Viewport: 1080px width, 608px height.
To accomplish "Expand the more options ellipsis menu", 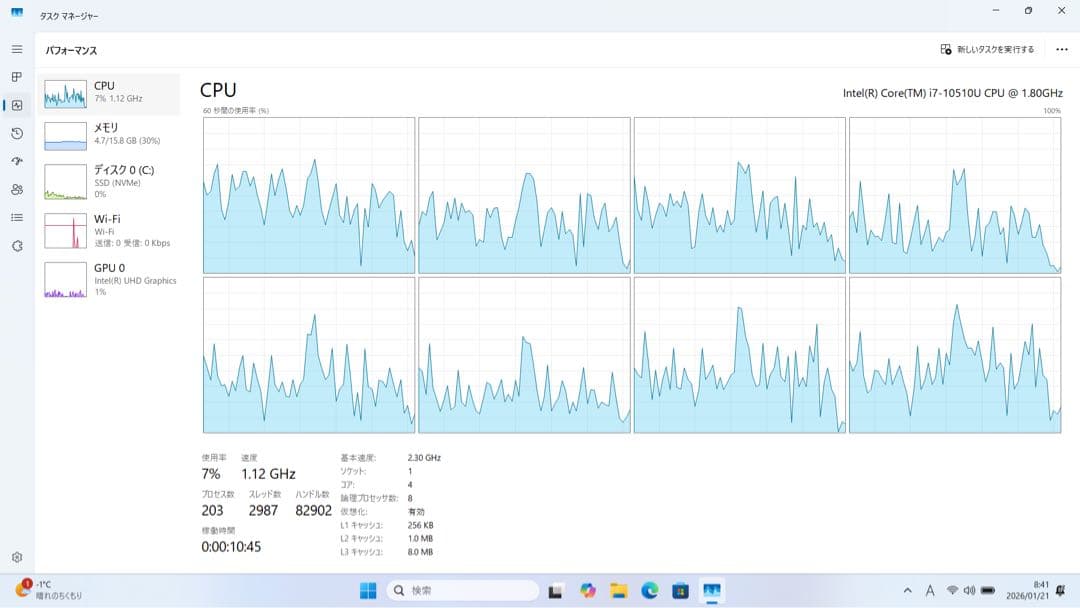I will (x=1062, y=48).
